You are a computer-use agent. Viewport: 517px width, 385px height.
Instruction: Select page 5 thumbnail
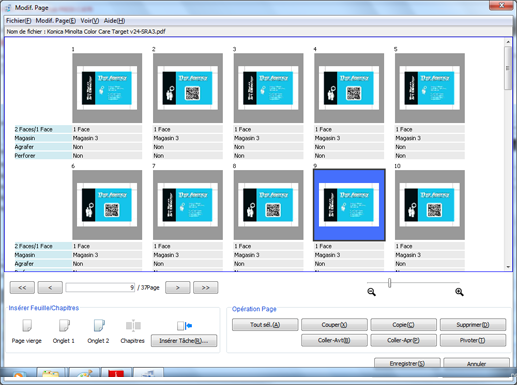pyautogui.click(x=430, y=88)
